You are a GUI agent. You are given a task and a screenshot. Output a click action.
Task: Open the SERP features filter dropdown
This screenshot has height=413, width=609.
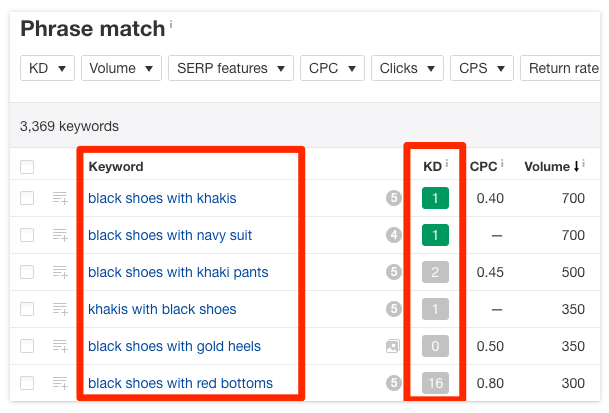[x=230, y=68]
